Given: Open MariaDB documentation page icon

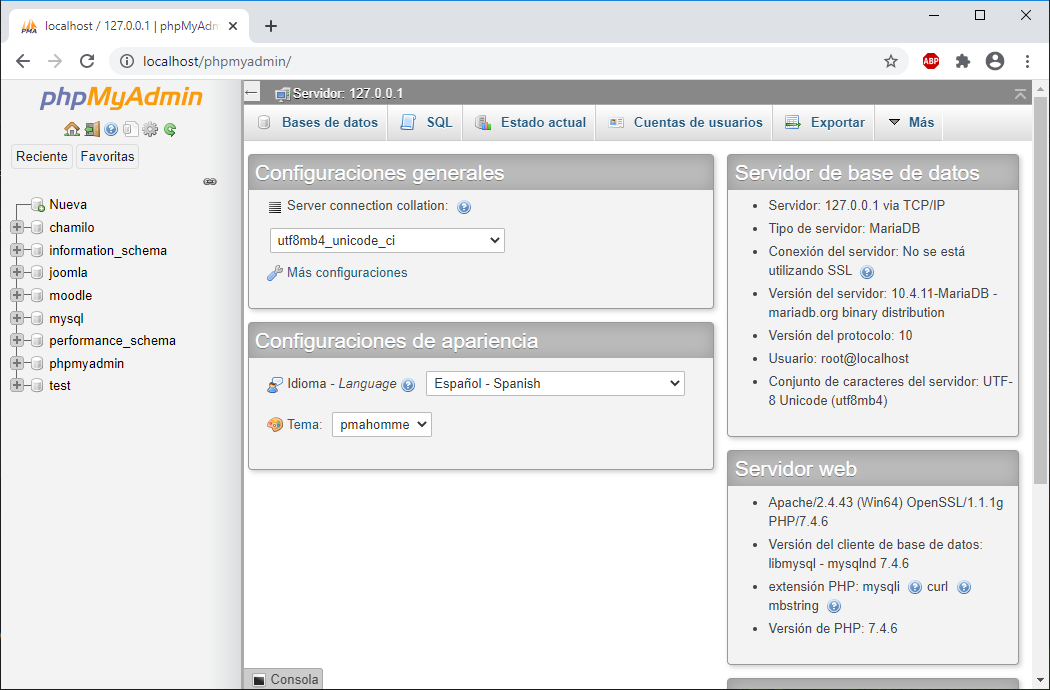Looking at the screenshot, I should [x=131, y=130].
